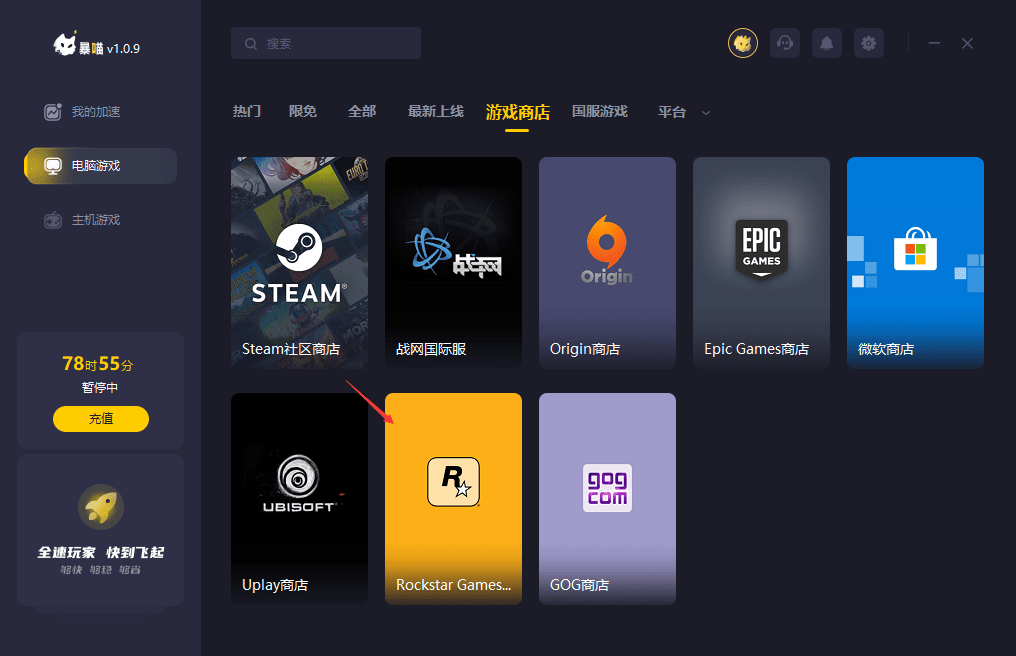Viewport: 1016px width, 656px height.
Task: Click the gog.com logo
Action: pyautogui.click(x=607, y=487)
